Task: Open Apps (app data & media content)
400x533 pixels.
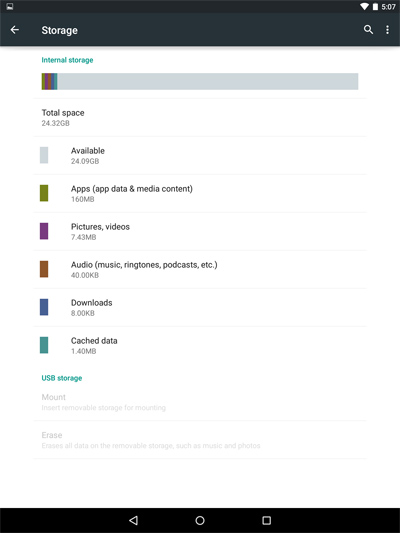Action: pyautogui.click(x=200, y=194)
